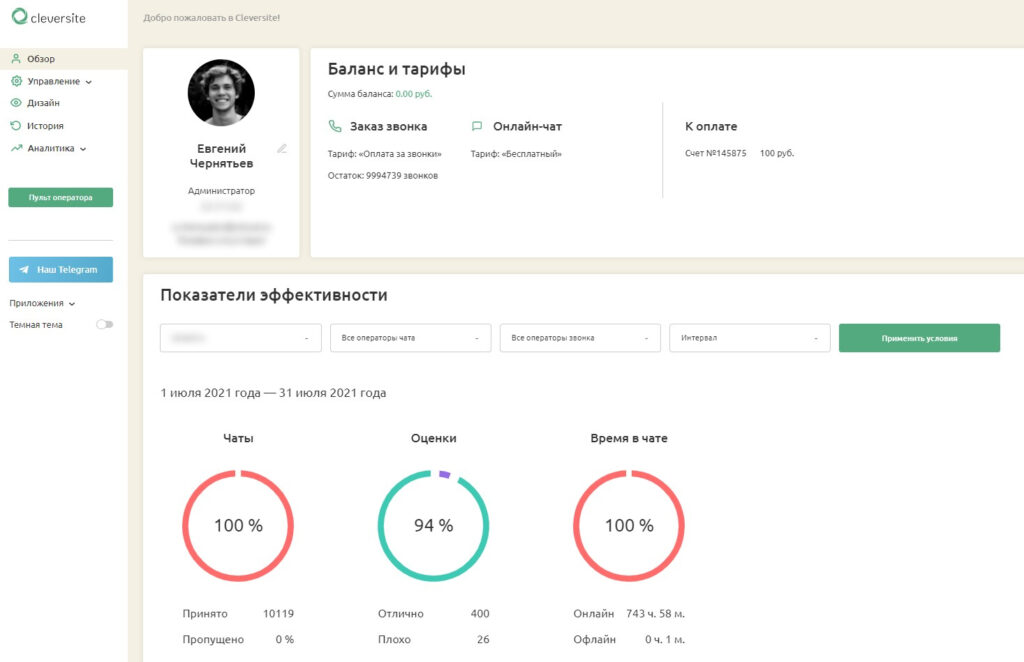Screen dimensions: 1024x662
Task: Click the Применить условия button
Action: point(920,338)
